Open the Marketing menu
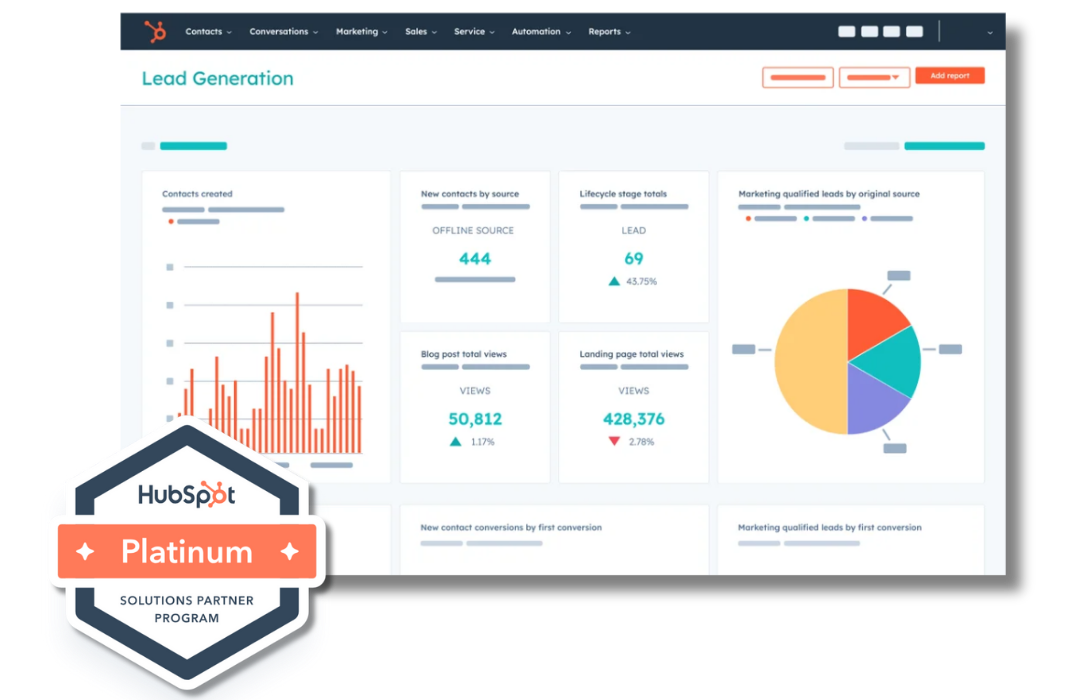The image size is (1080, 700). pyautogui.click(x=362, y=32)
